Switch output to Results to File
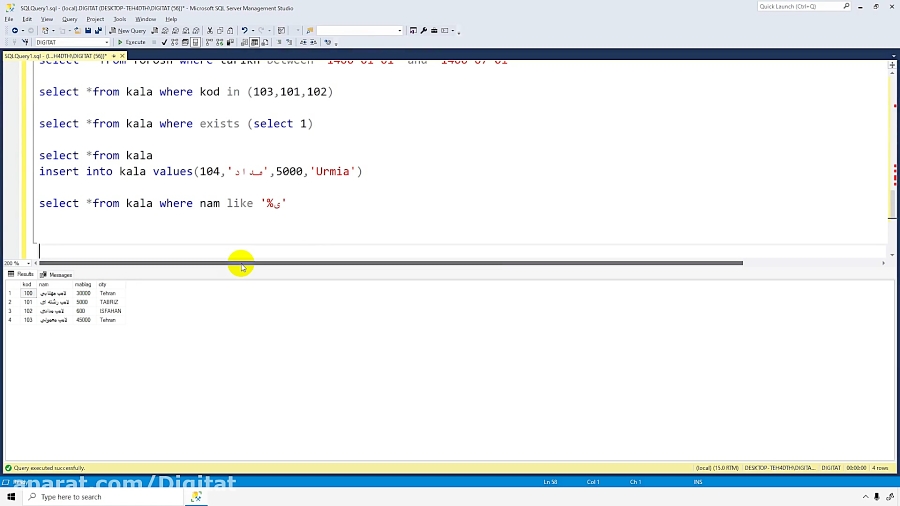 (x=265, y=42)
